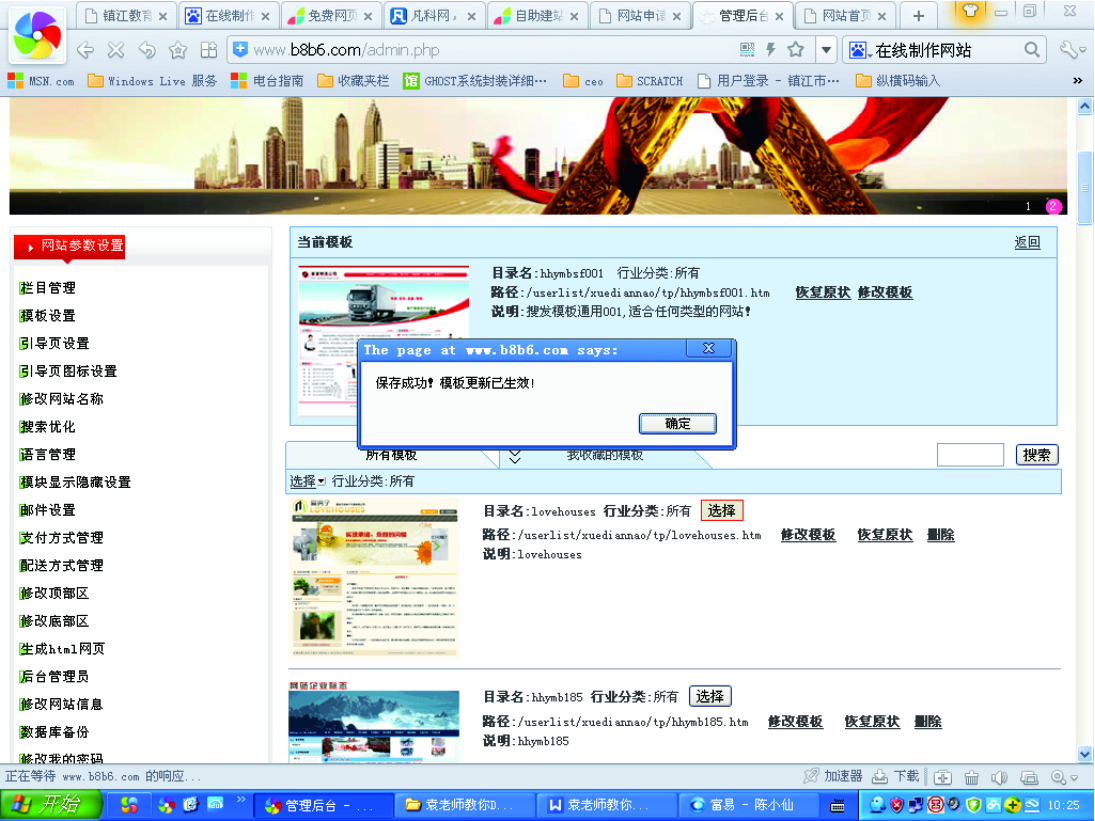Viewport: 1095px width, 821px height.
Task: Switch to the 网站首页 browser tab
Action: (x=845, y=16)
